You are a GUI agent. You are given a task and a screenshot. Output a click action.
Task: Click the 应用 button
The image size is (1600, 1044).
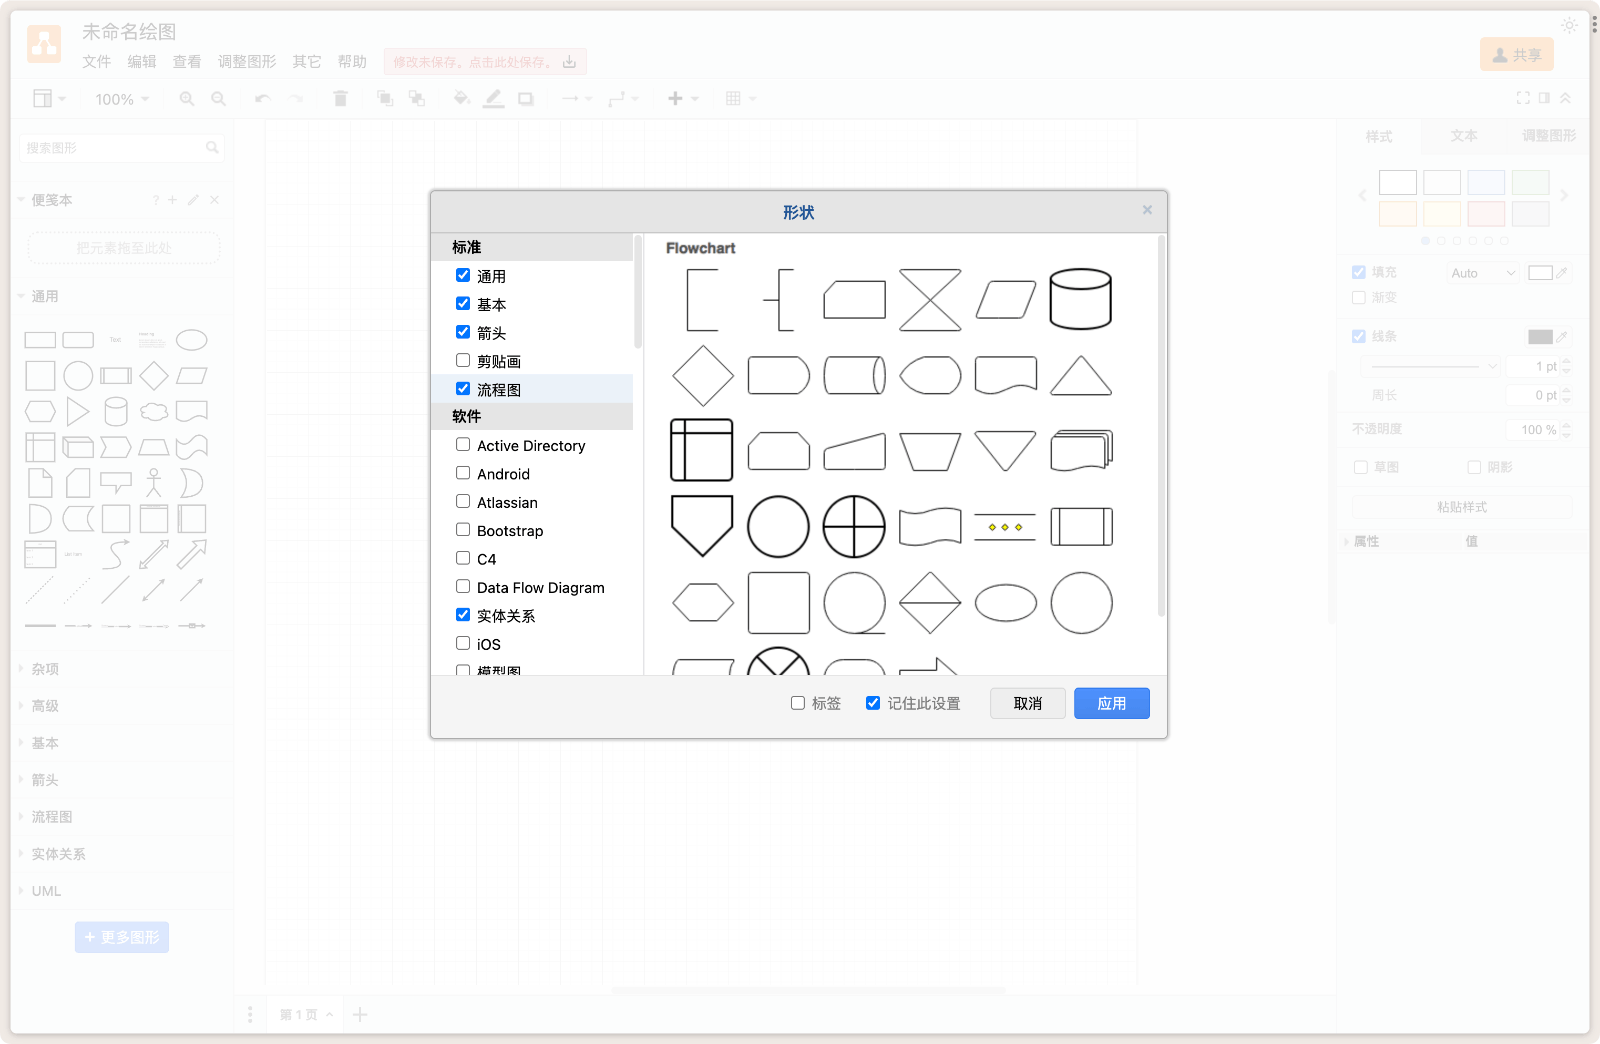point(1112,703)
